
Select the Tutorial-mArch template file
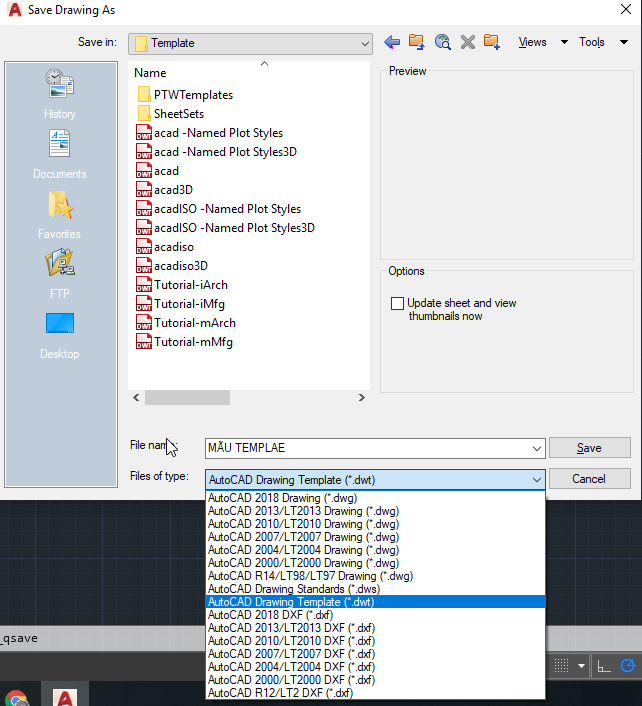tap(186, 323)
